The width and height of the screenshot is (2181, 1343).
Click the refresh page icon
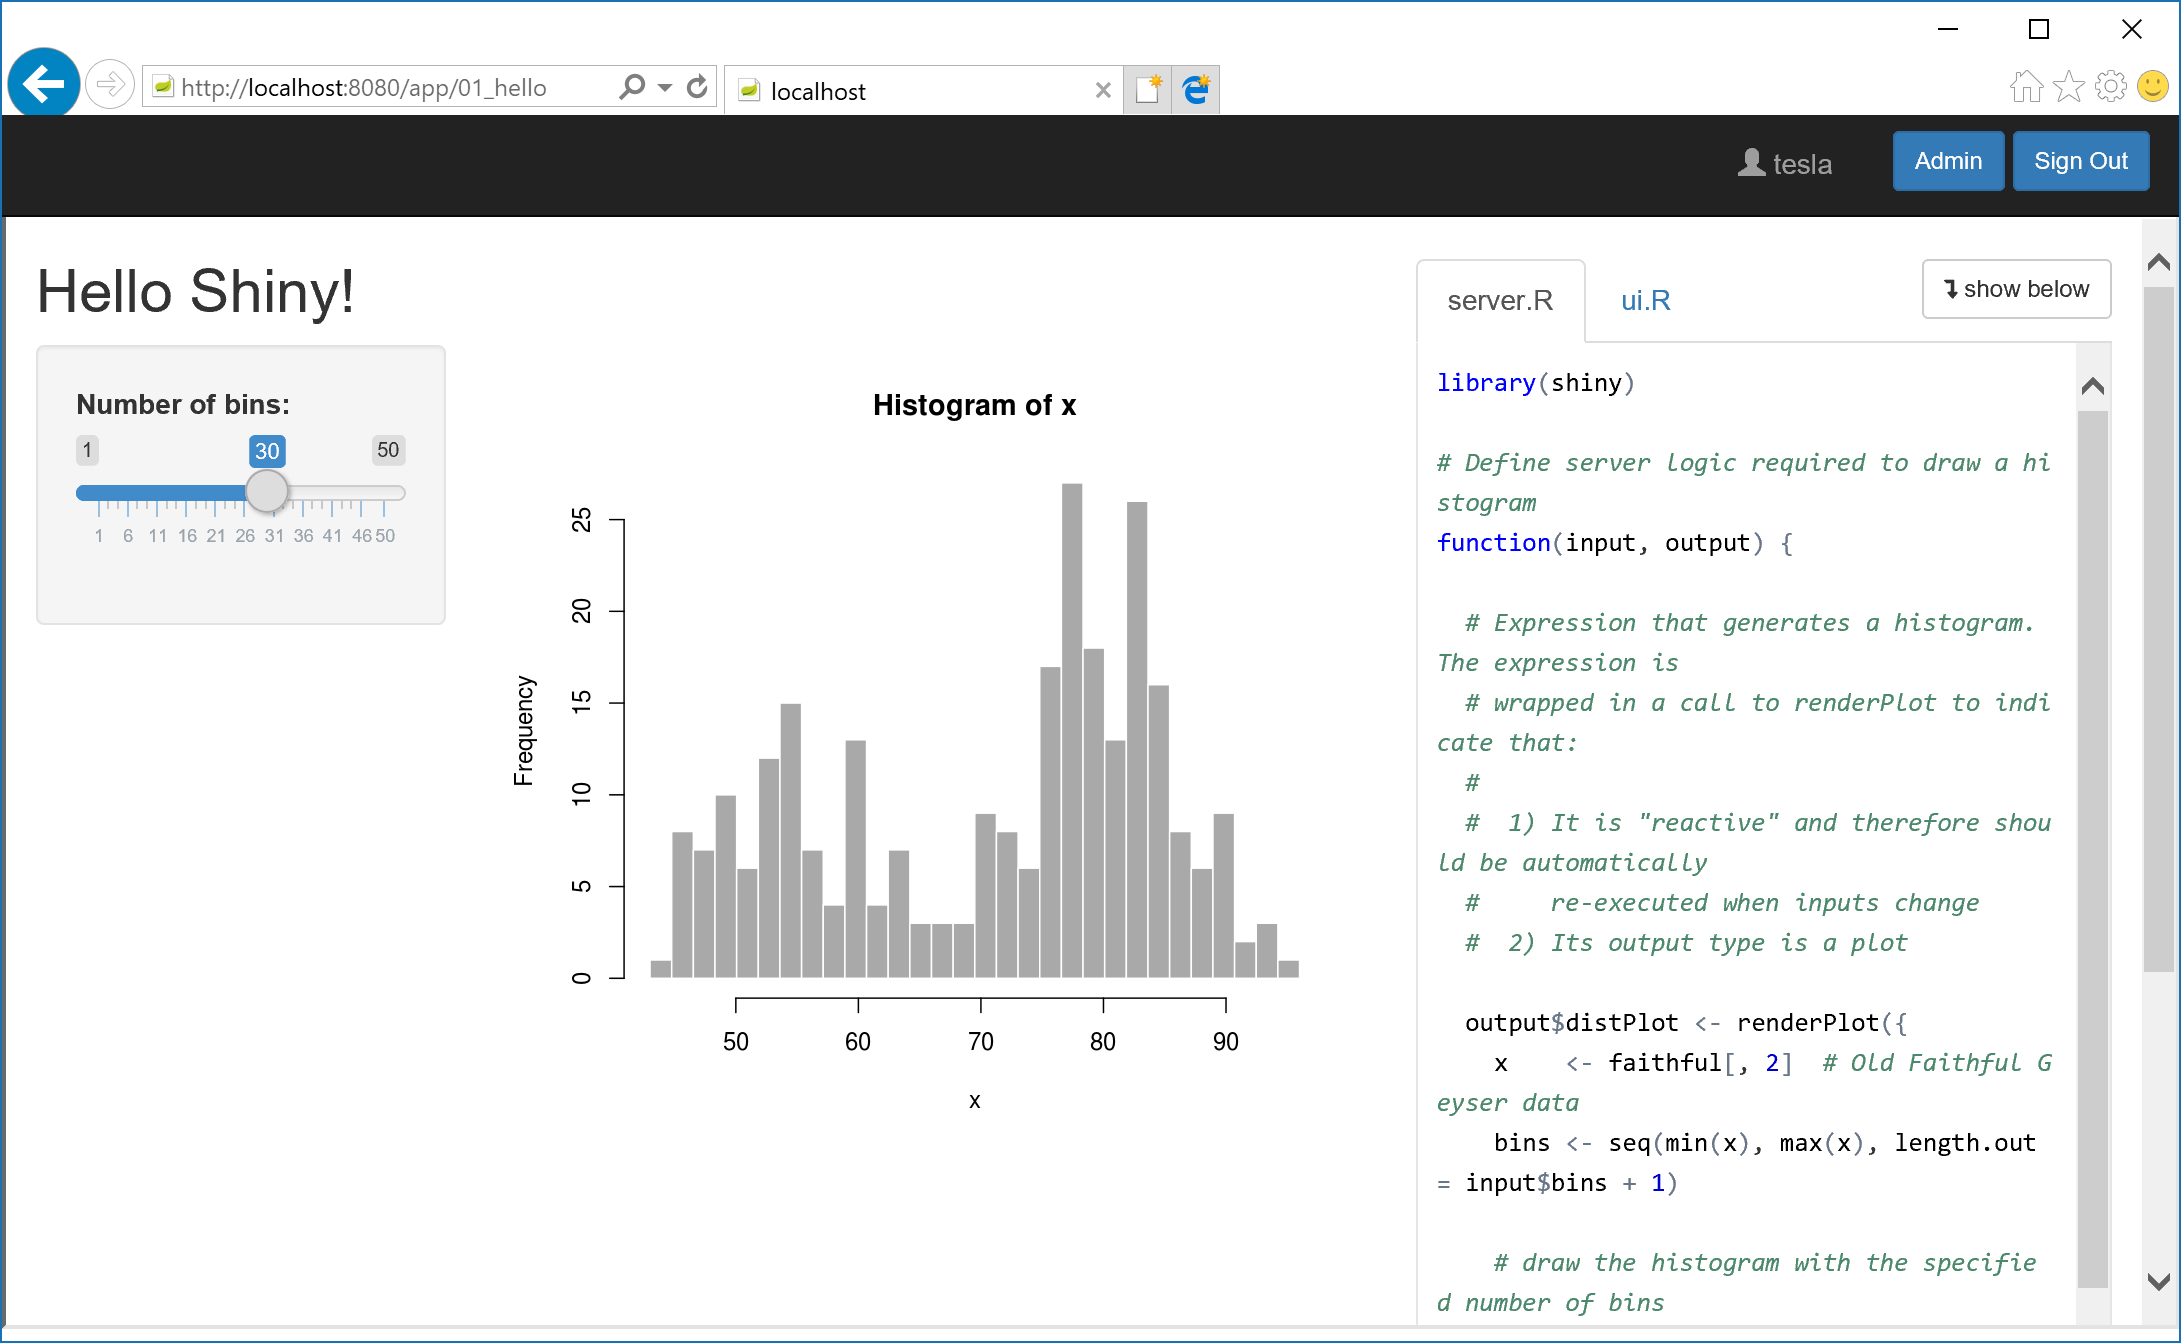(x=697, y=87)
